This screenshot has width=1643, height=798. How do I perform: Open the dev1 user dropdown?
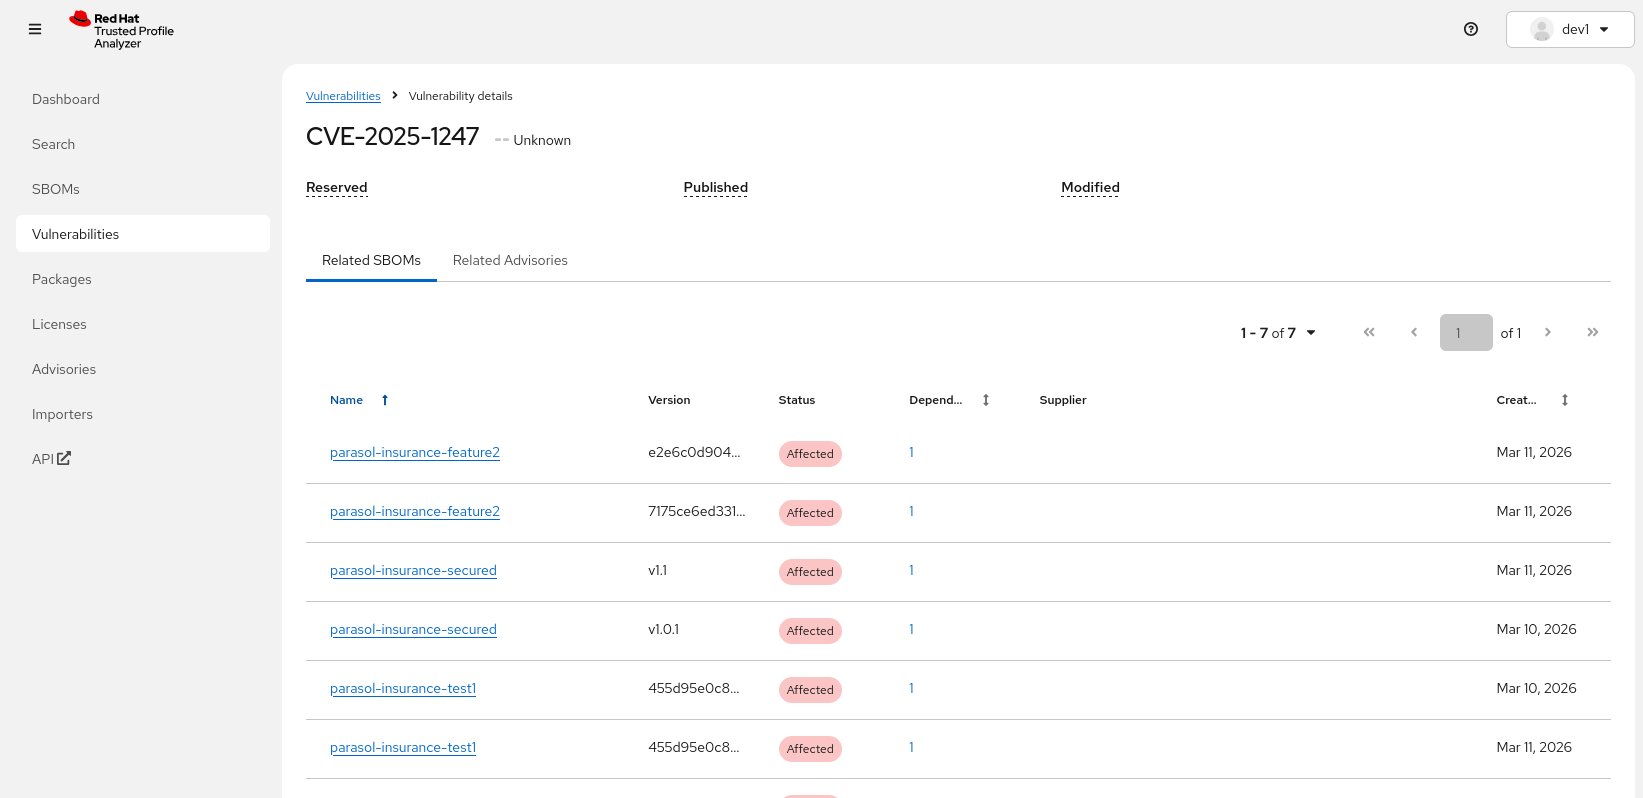click(1570, 29)
